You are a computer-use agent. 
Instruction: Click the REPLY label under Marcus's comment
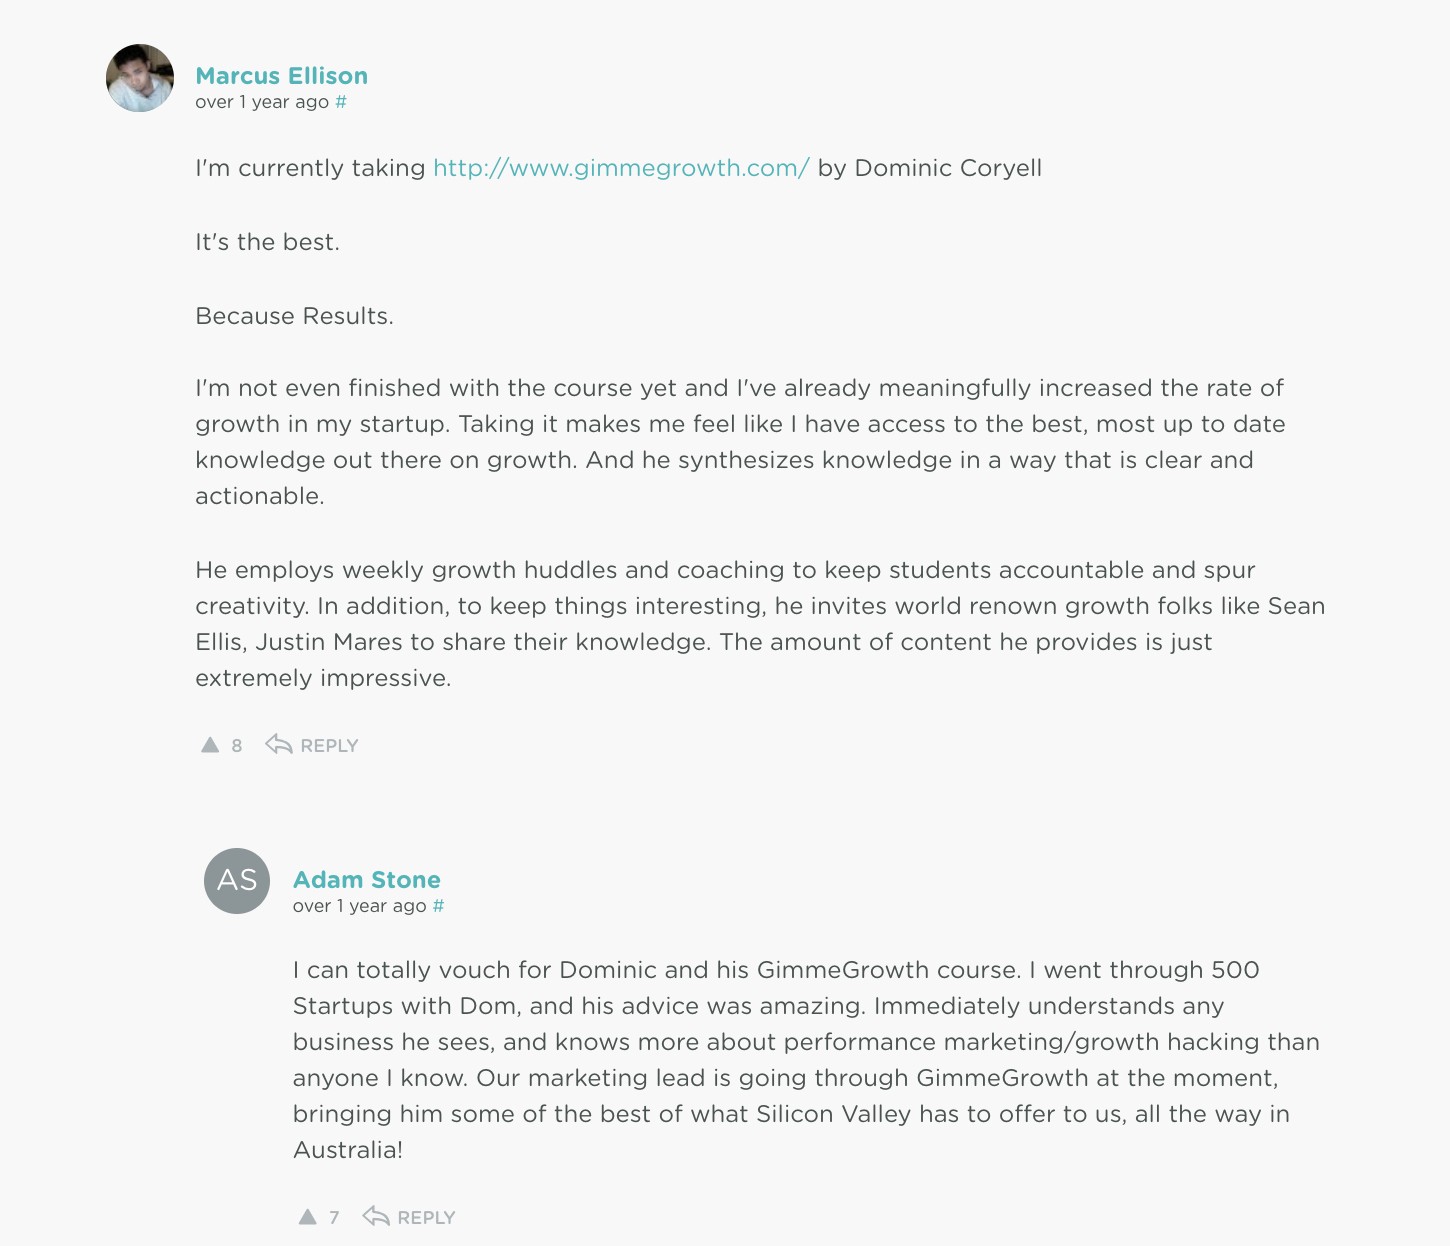click(x=329, y=746)
